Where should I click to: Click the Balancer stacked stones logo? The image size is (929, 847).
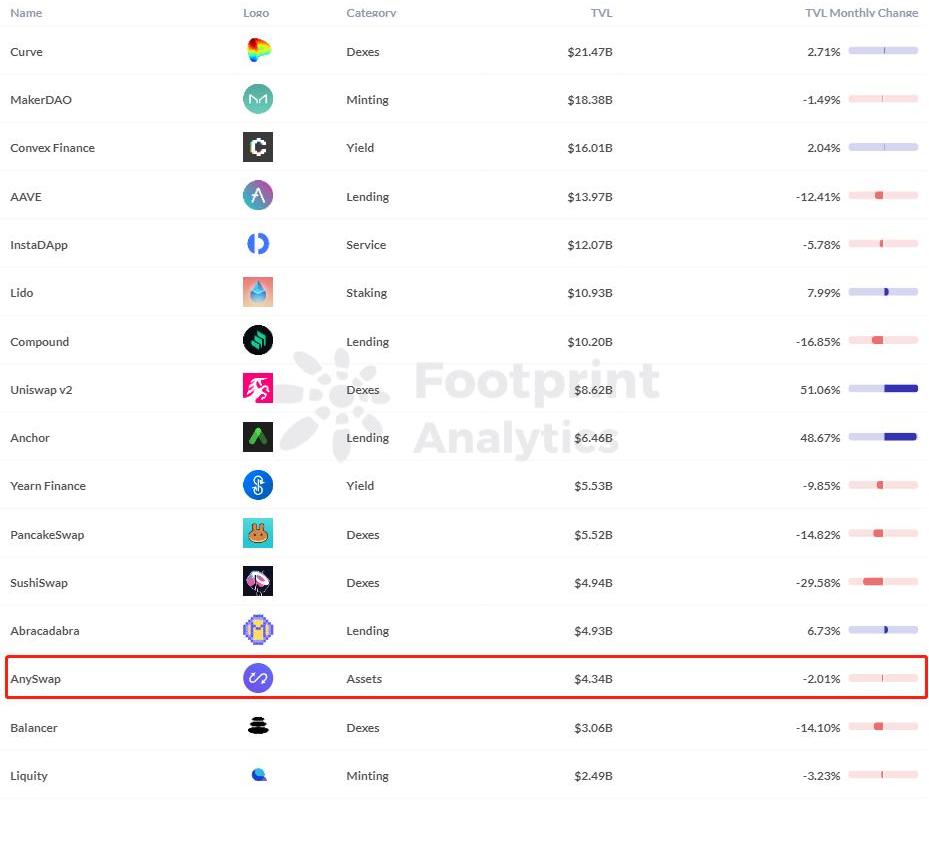258,726
